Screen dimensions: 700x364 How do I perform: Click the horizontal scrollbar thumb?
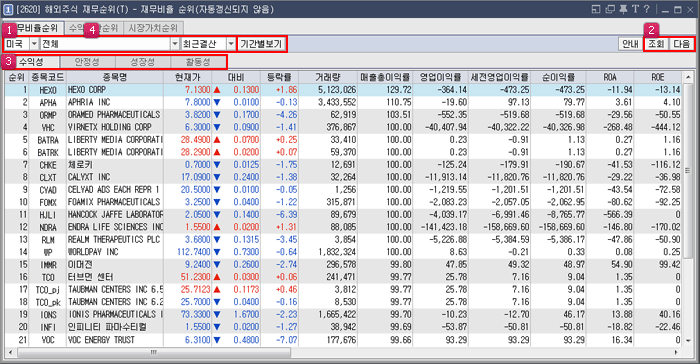coord(154,352)
